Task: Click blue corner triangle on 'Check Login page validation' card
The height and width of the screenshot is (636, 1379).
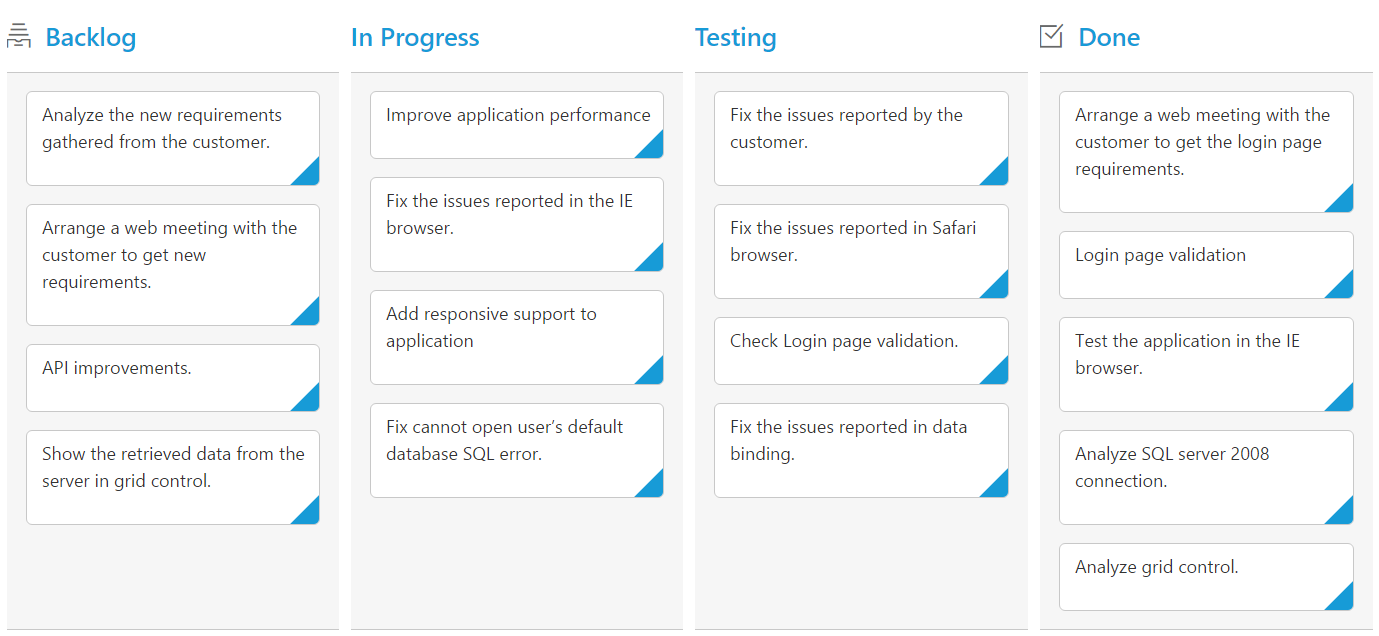Action: coord(999,375)
